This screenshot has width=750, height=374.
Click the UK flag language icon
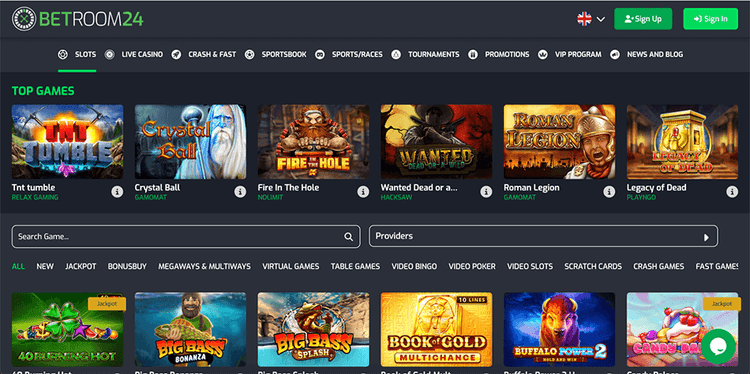[584, 19]
